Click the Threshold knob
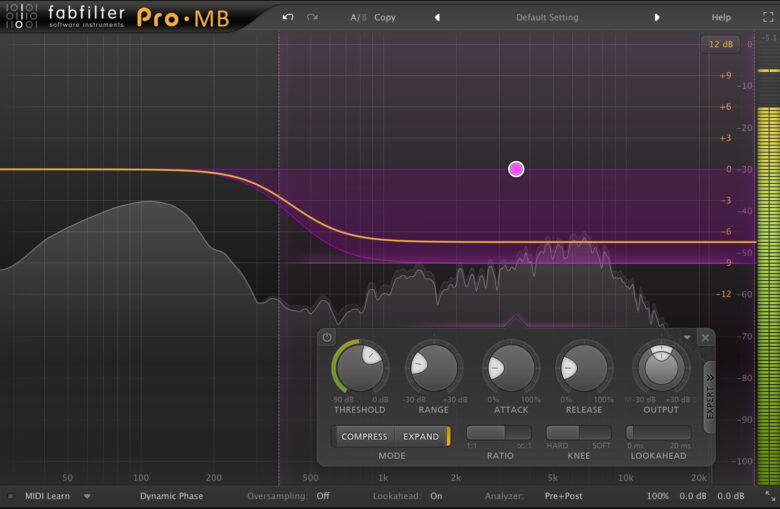The width and height of the screenshot is (780, 509). 360,368
